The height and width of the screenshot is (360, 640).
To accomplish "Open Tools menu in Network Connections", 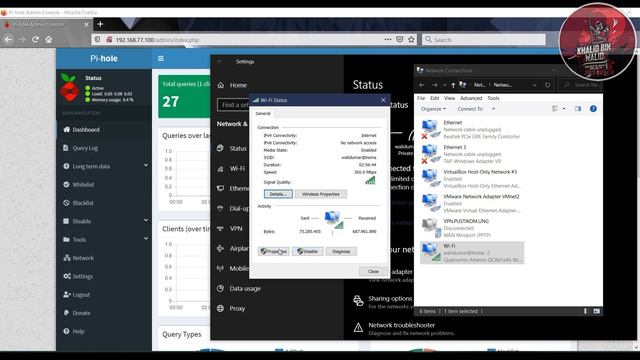I will click(493, 98).
